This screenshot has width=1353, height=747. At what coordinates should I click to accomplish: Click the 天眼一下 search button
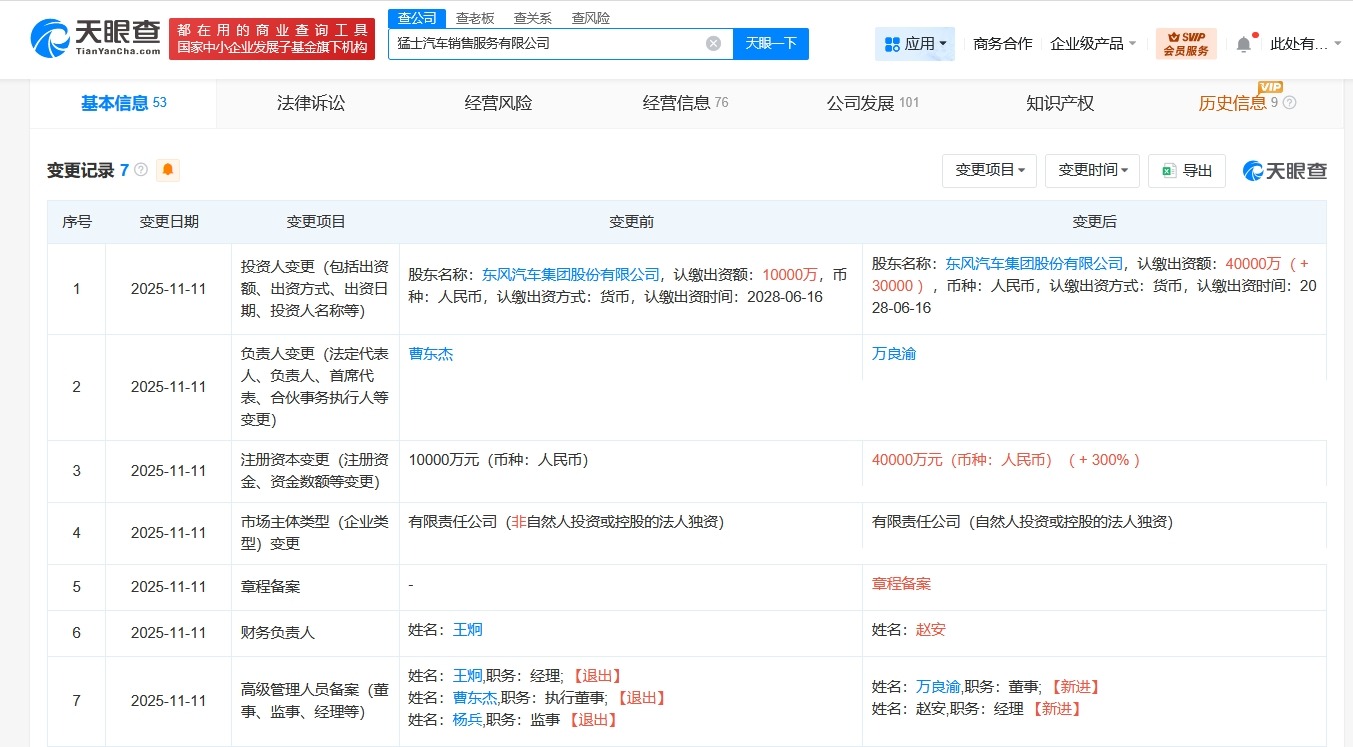coord(771,43)
